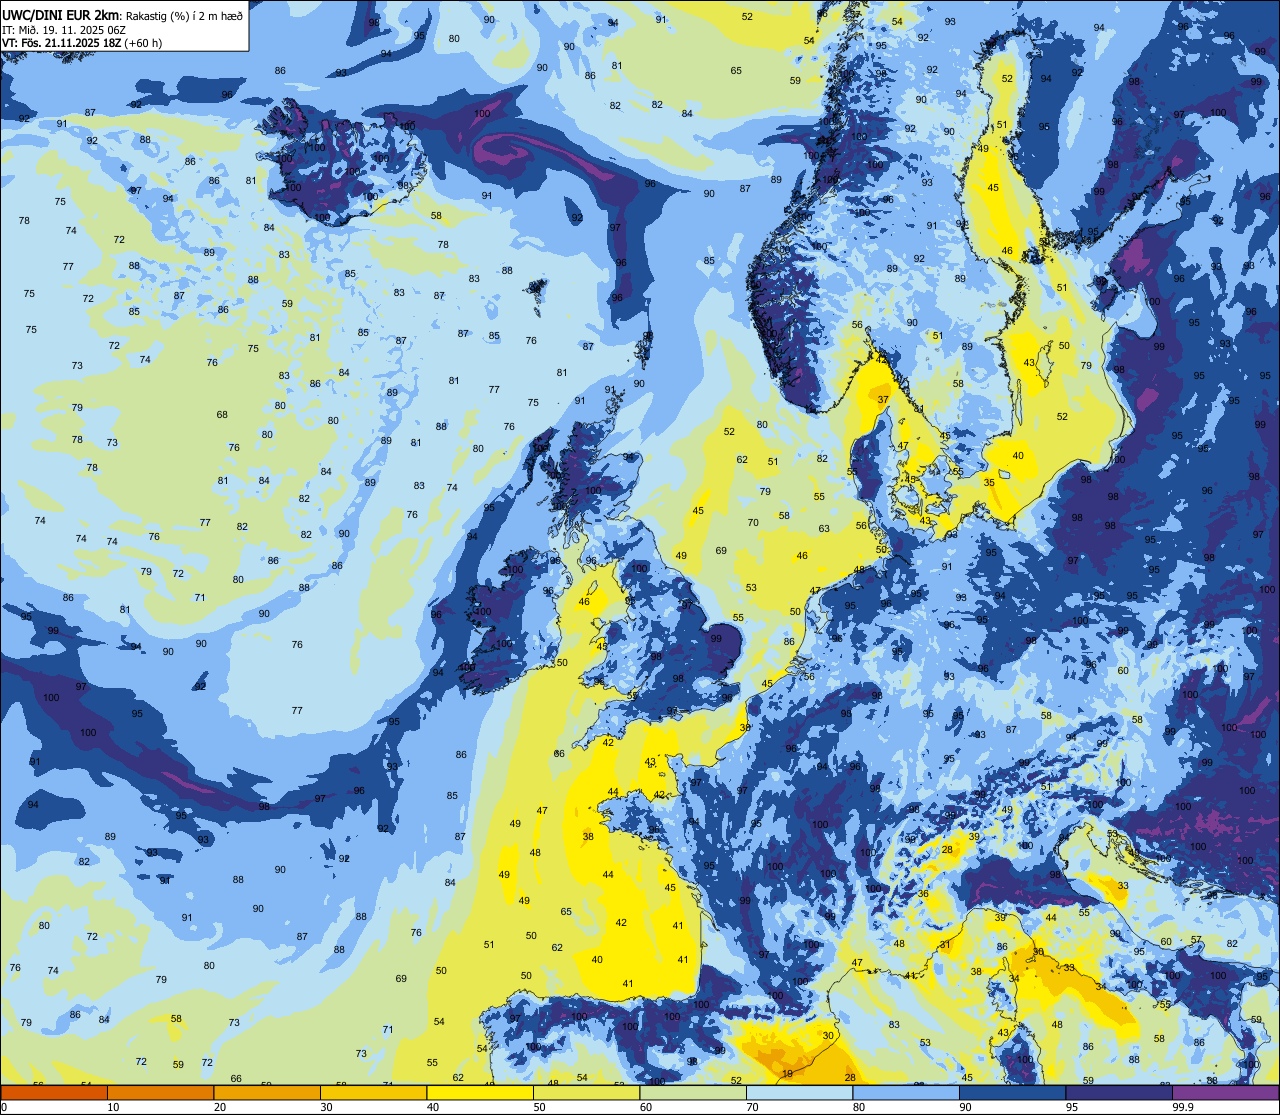The width and height of the screenshot is (1280, 1115).
Task: Click the '95' tick label under the color scale
Action: tap(1073, 1107)
